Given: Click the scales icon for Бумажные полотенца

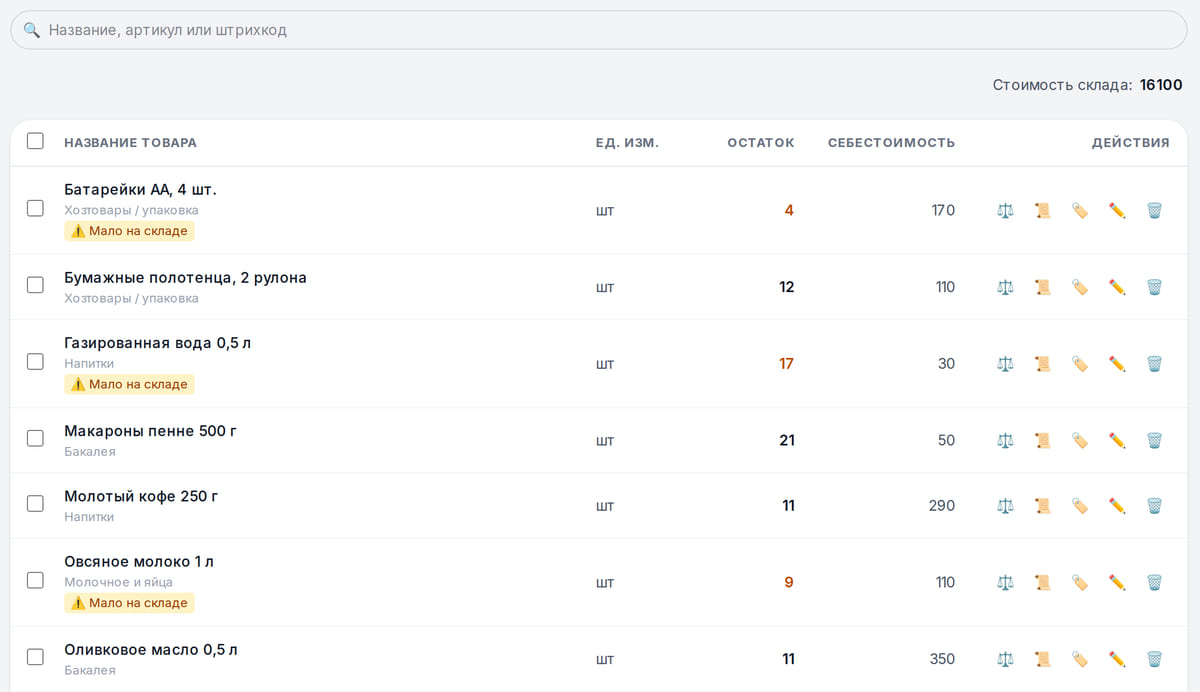Looking at the screenshot, I should (1005, 287).
